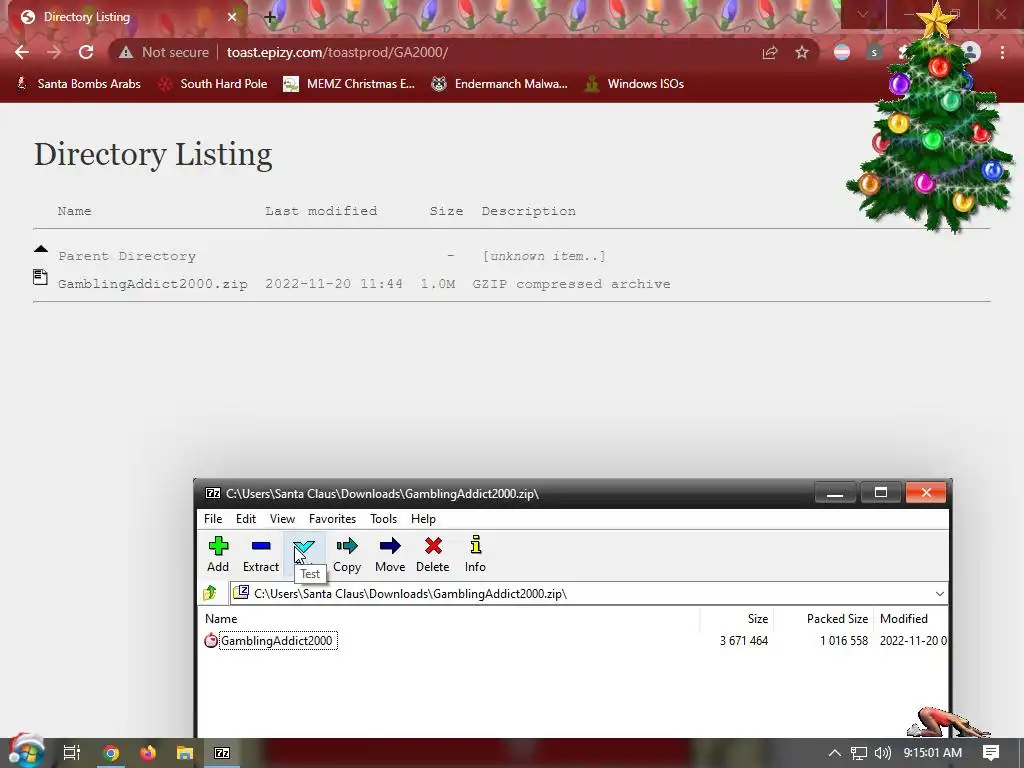1024x768 pixels.
Task: Select the GamblingAddict2000 file icon in 7-Zip list
Action: click(210, 641)
